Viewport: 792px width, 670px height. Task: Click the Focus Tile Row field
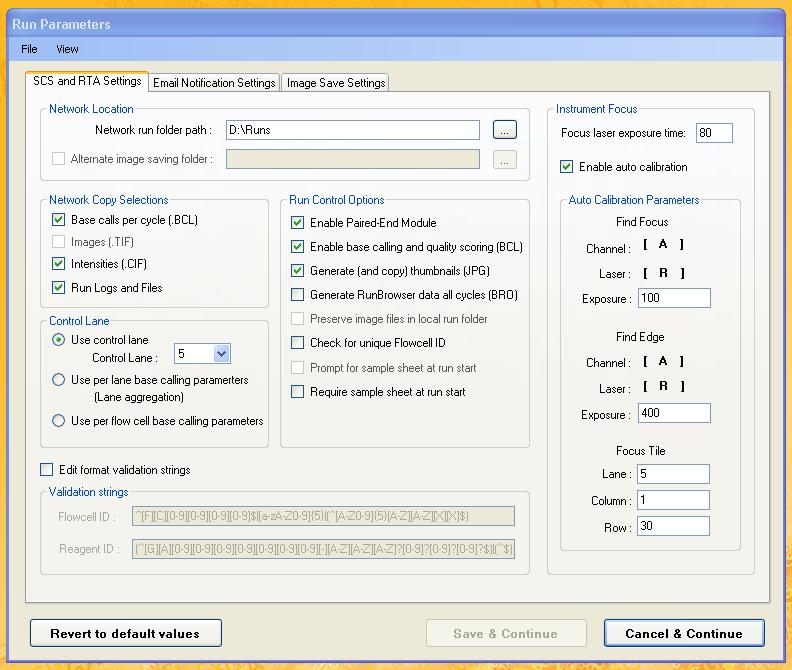pos(673,526)
